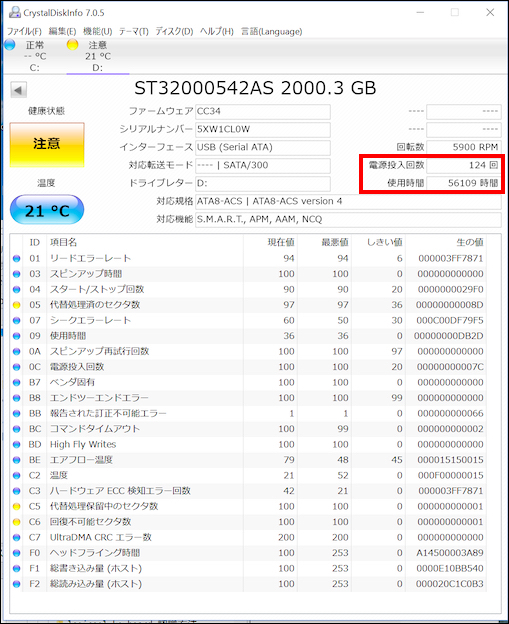The width and height of the screenshot is (509, 624).
Task: Open the テーマ(T) menu
Action: pos(133,31)
